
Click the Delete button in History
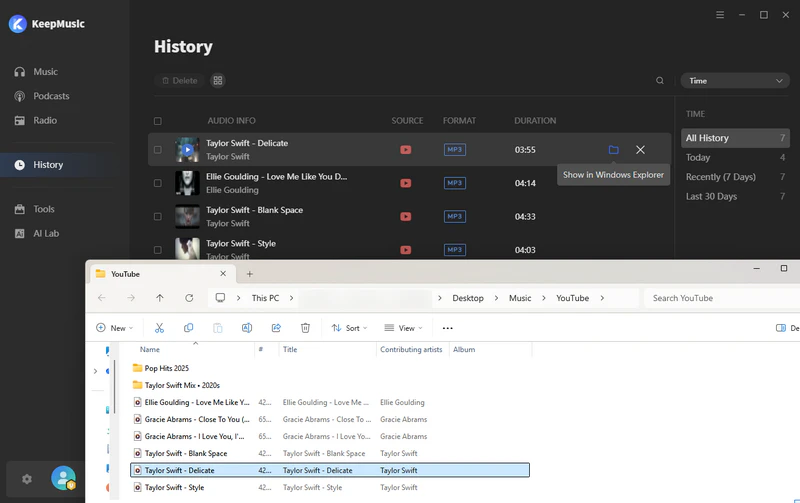pos(179,81)
